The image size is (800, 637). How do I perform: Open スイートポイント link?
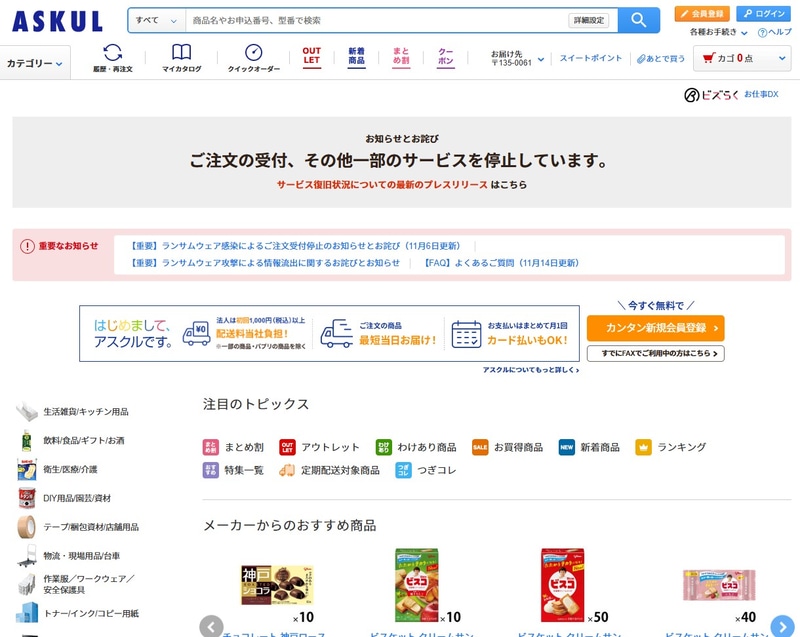[x=590, y=58]
